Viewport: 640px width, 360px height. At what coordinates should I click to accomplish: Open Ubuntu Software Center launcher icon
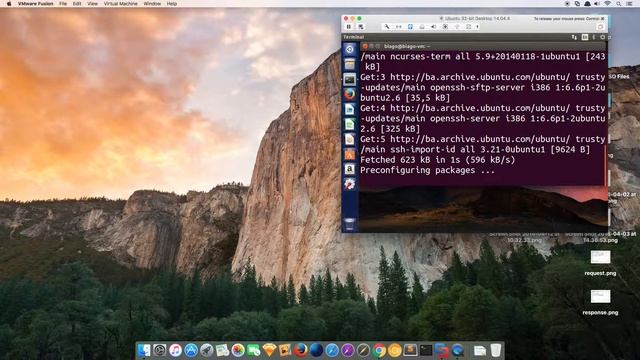[350, 154]
